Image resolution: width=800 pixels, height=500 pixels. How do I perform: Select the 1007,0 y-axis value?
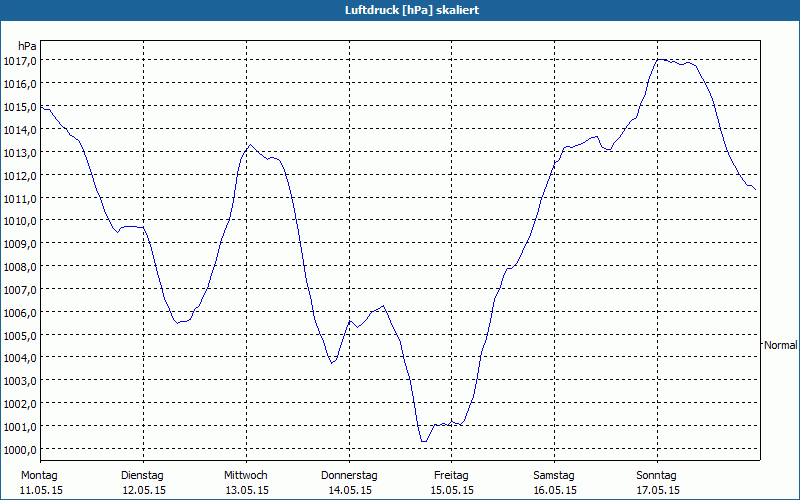point(20,290)
